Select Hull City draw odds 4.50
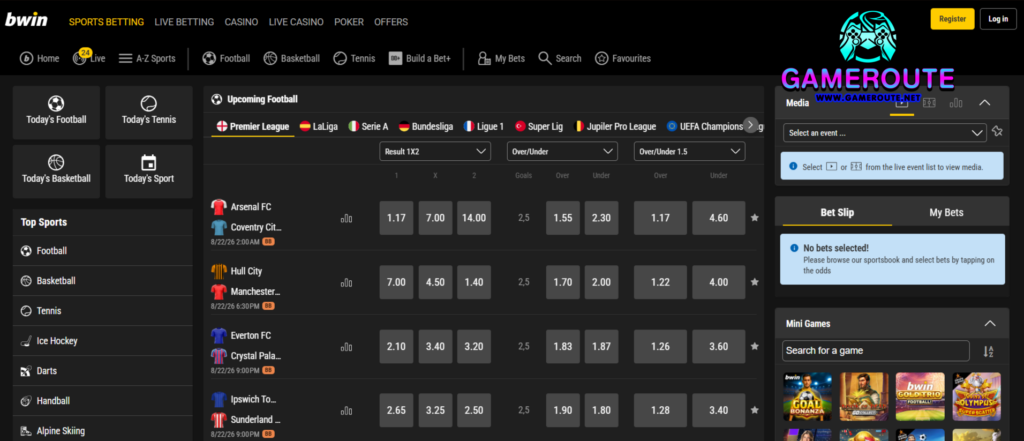1024x441 pixels. pos(436,282)
